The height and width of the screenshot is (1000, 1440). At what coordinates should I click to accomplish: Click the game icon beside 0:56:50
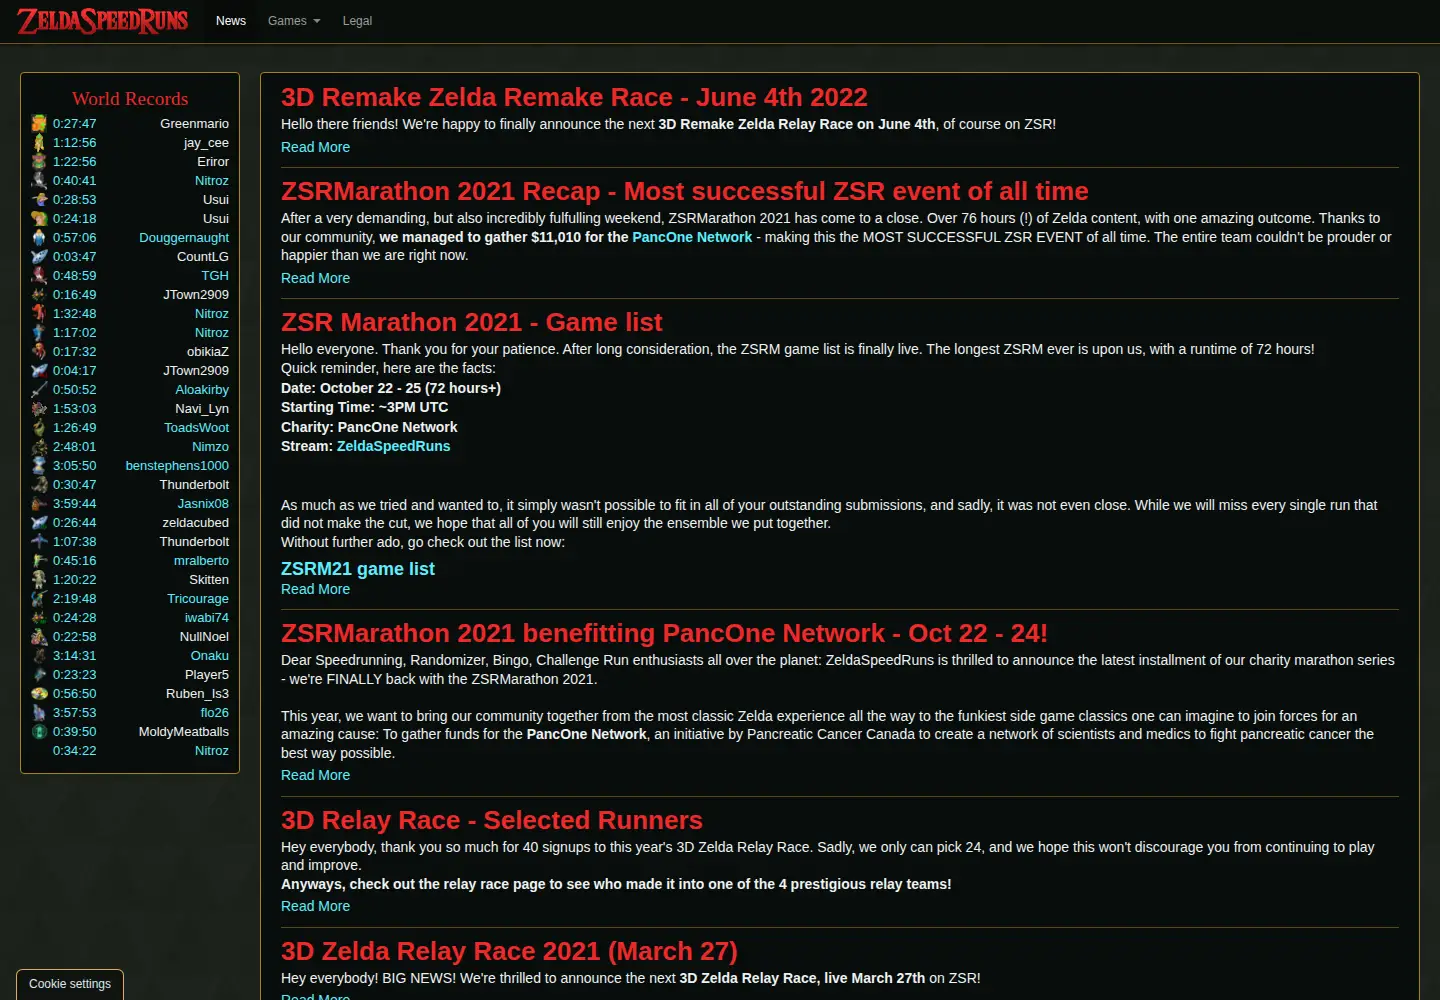(x=39, y=694)
